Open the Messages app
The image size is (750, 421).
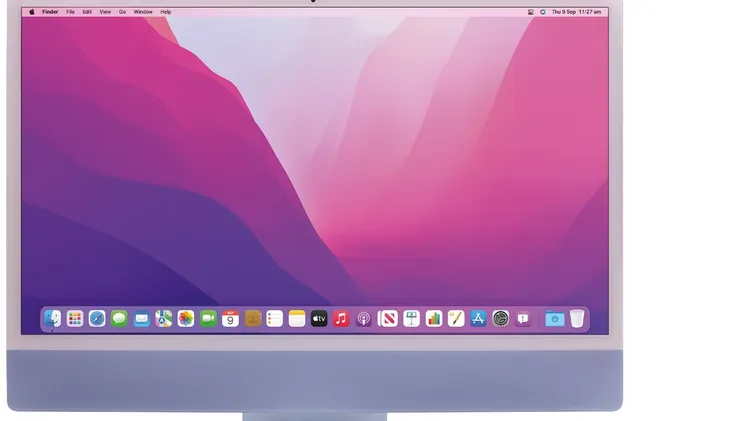point(119,318)
